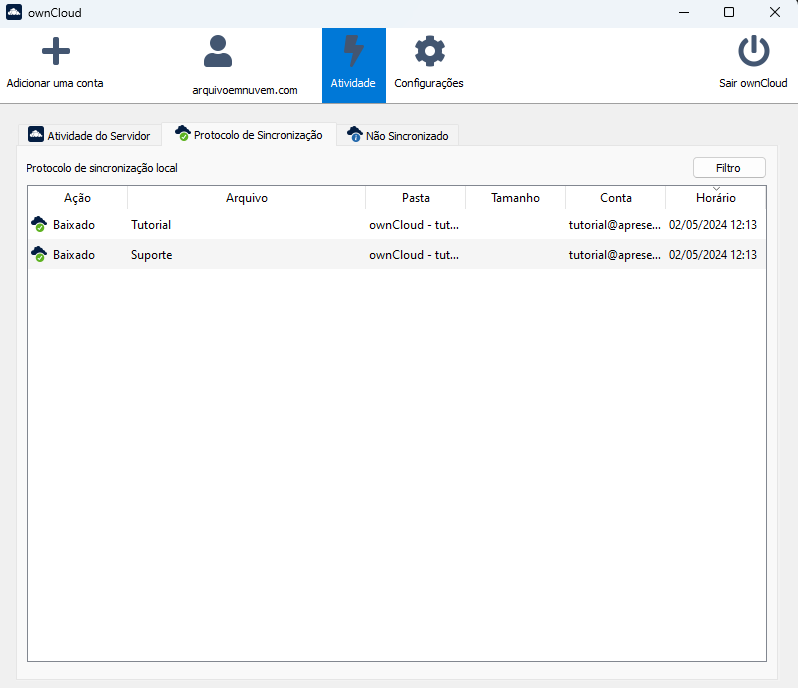Image resolution: width=798 pixels, height=688 pixels.
Task: Click the Adicionar uma conta plus icon
Action: 55,51
